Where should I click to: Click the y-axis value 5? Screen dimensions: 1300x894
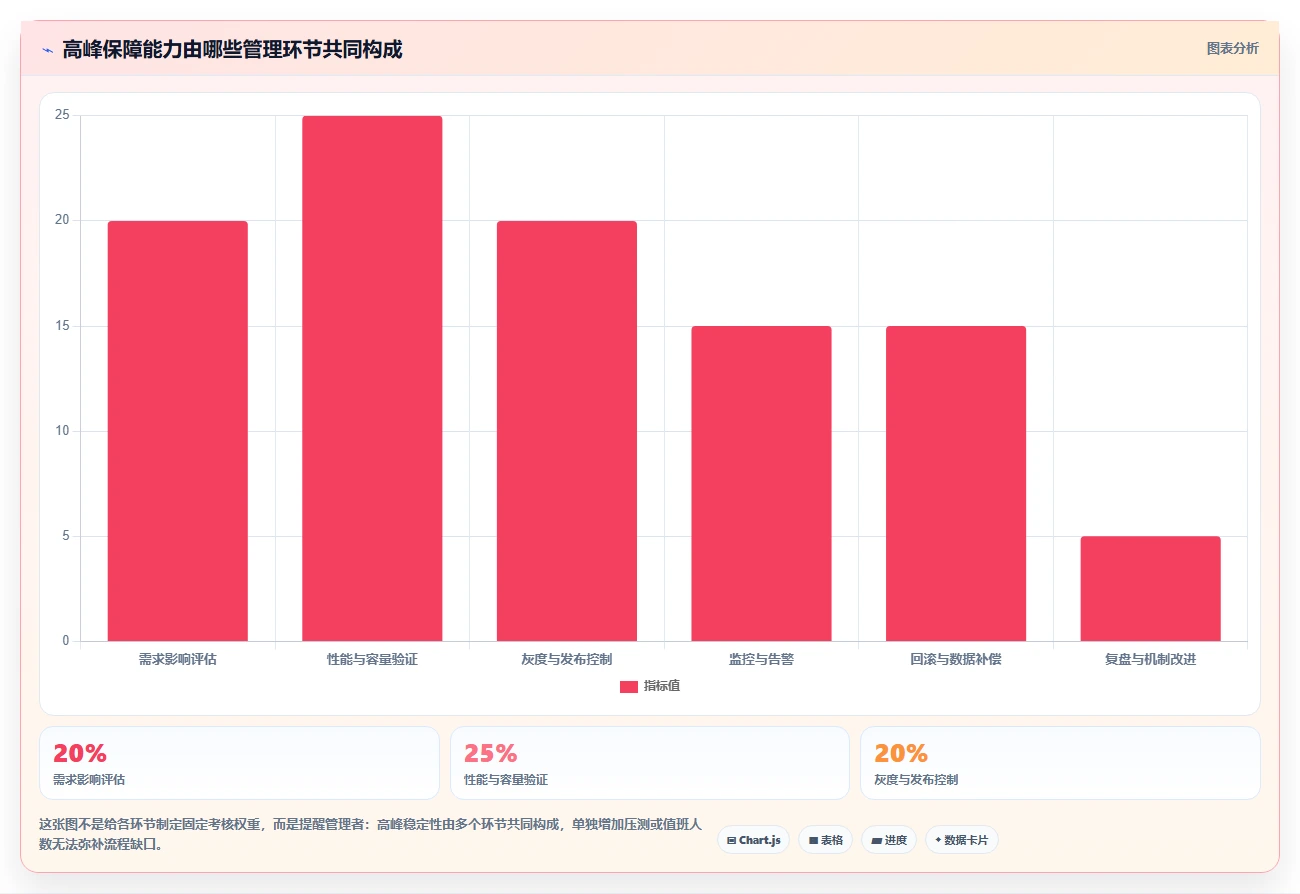click(65, 536)
